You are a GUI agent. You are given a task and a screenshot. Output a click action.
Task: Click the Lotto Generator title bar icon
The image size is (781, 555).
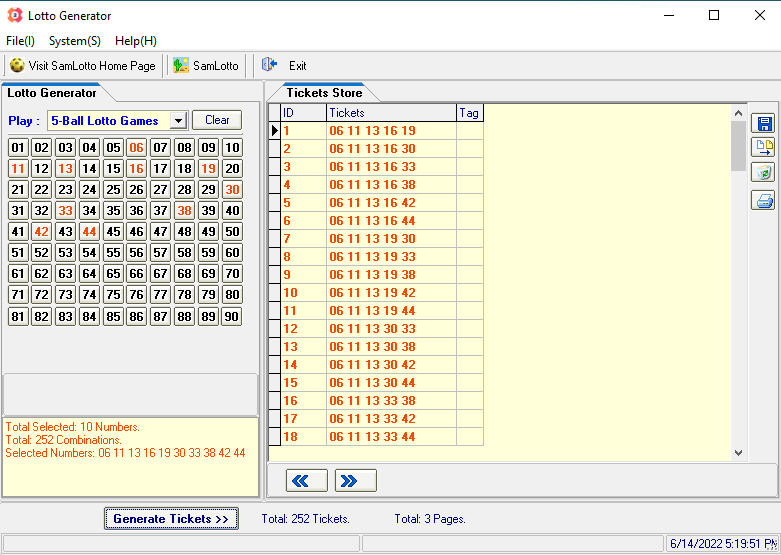coord(15,15)
